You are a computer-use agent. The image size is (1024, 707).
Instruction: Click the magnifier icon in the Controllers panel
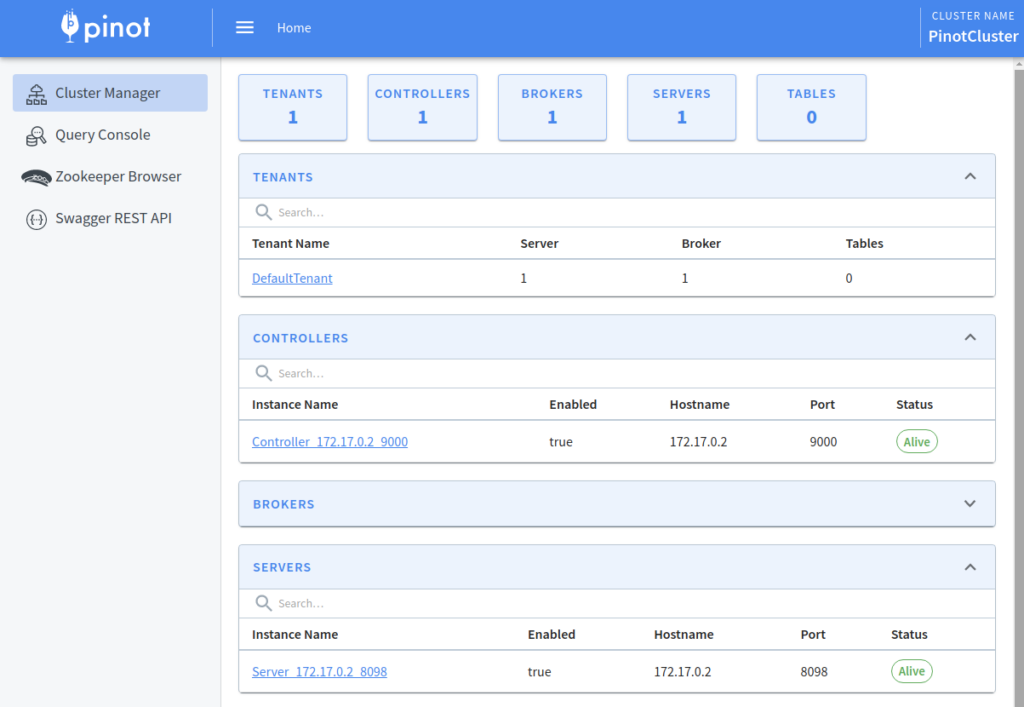click(x=262, y=373)
